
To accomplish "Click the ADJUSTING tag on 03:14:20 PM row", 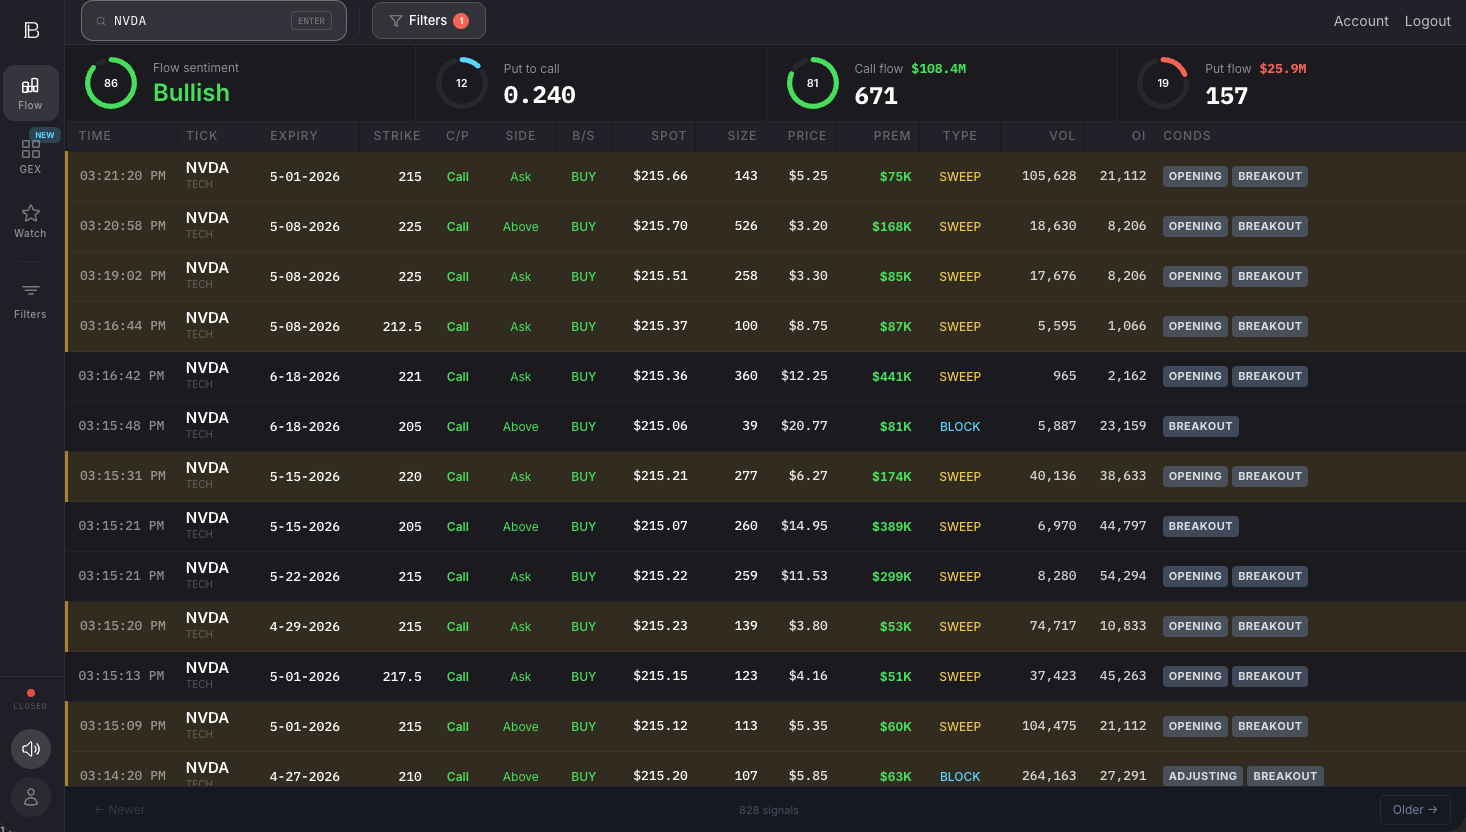I will pos(1203,776).
